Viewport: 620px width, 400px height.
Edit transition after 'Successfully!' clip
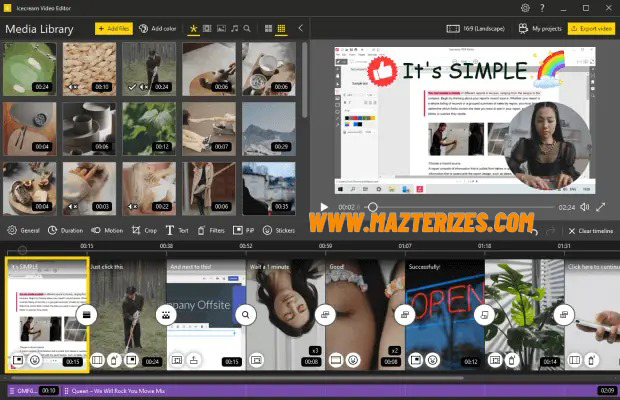coord(484,315)
